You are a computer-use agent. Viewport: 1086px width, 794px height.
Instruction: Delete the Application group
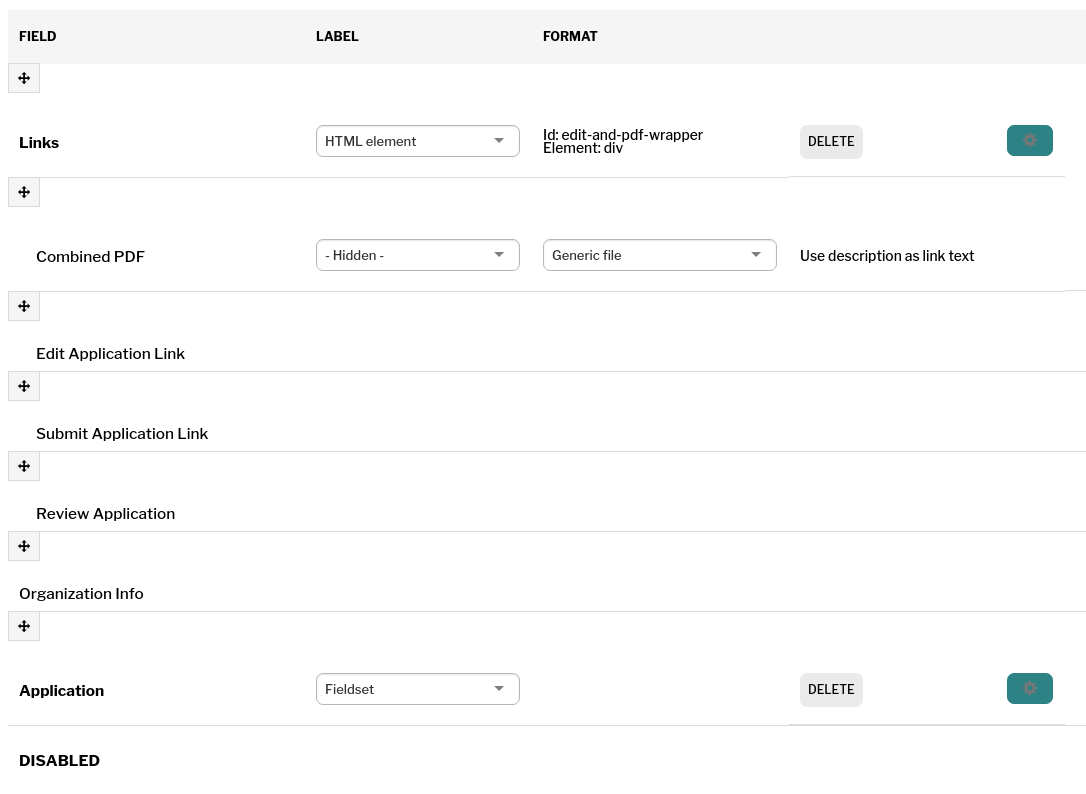pos(831,690)
